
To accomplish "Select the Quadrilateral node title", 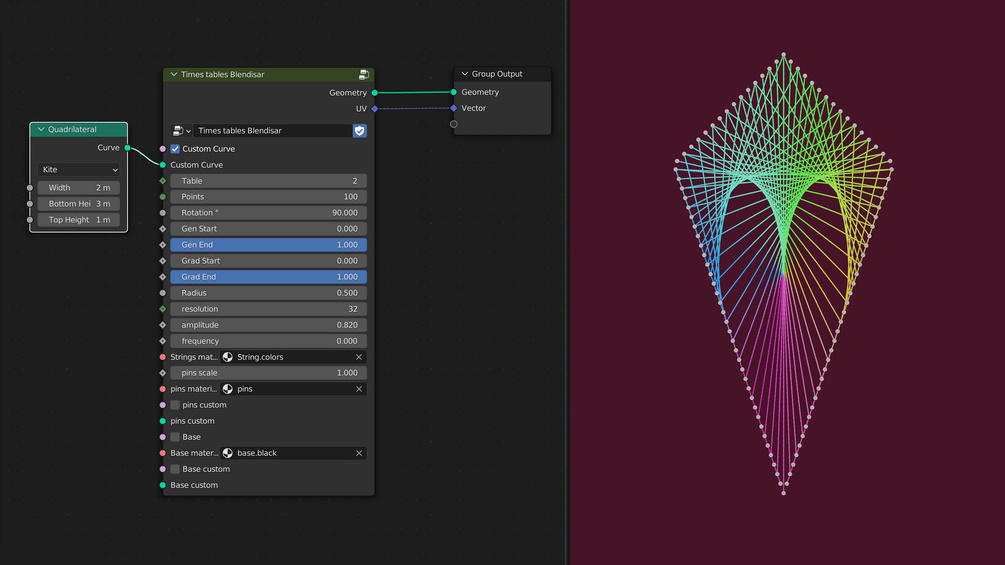I will click(72, 129).
